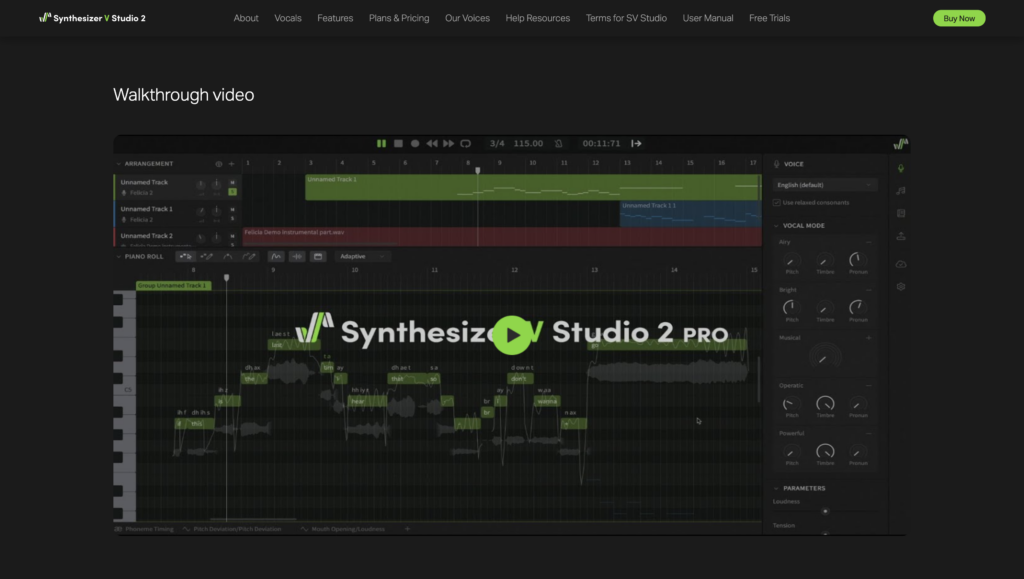Select the note pencil tool in Piano Roll
This screenshot has width=1024, height=579.
pyautogui.click(x=206, y=257)
